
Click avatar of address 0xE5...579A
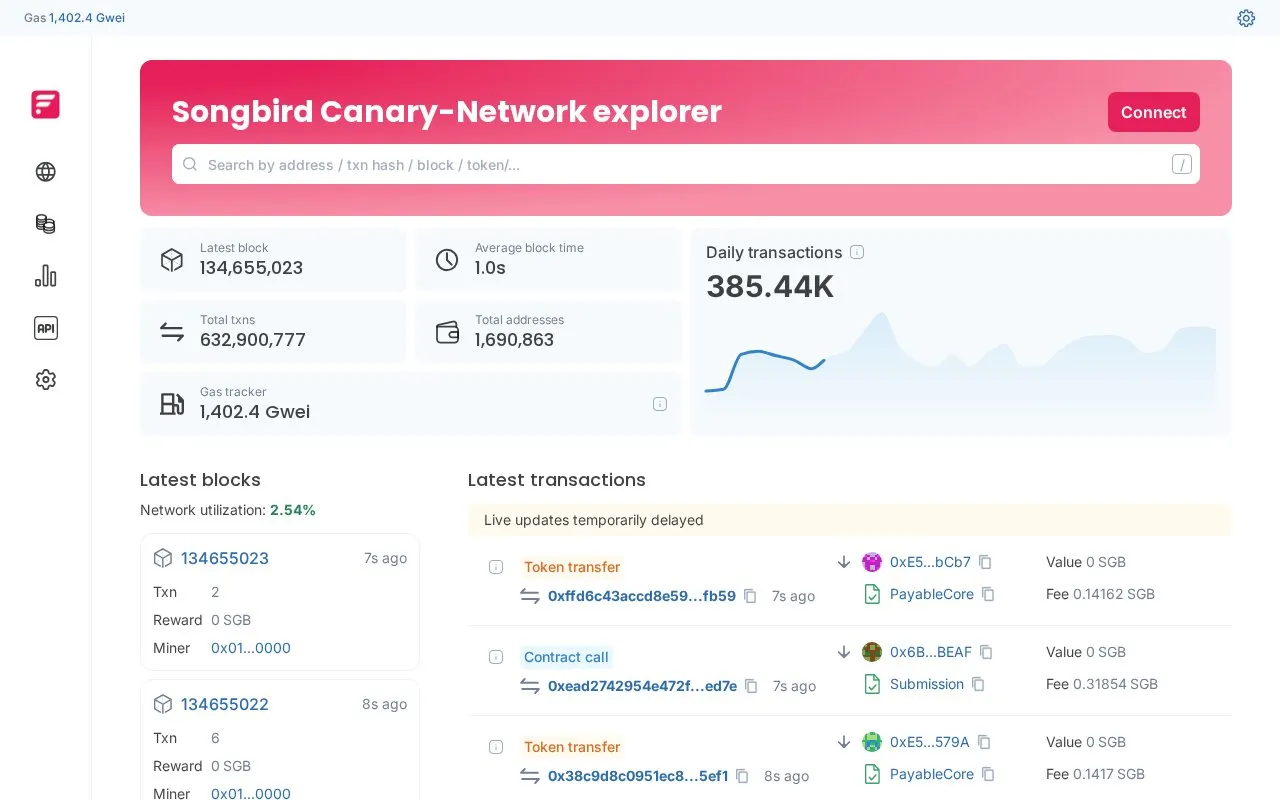pyautogui.click(x=872, y=742)
